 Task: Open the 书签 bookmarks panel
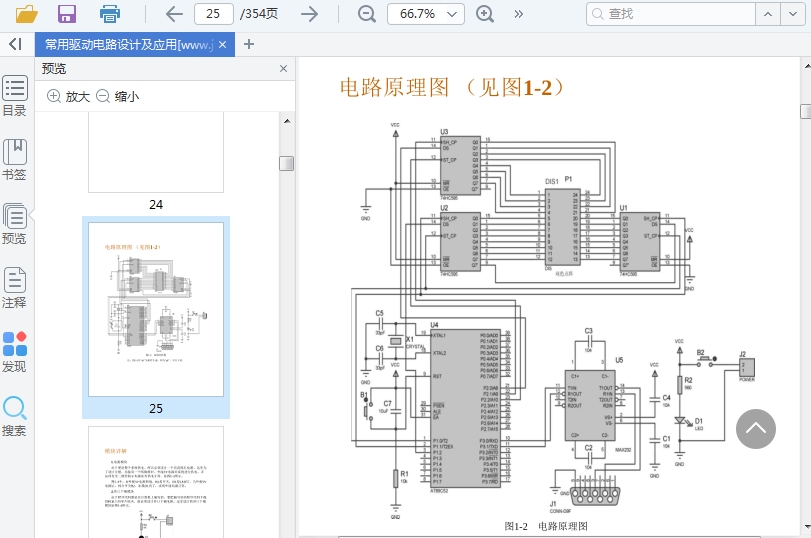pos(14,159)
